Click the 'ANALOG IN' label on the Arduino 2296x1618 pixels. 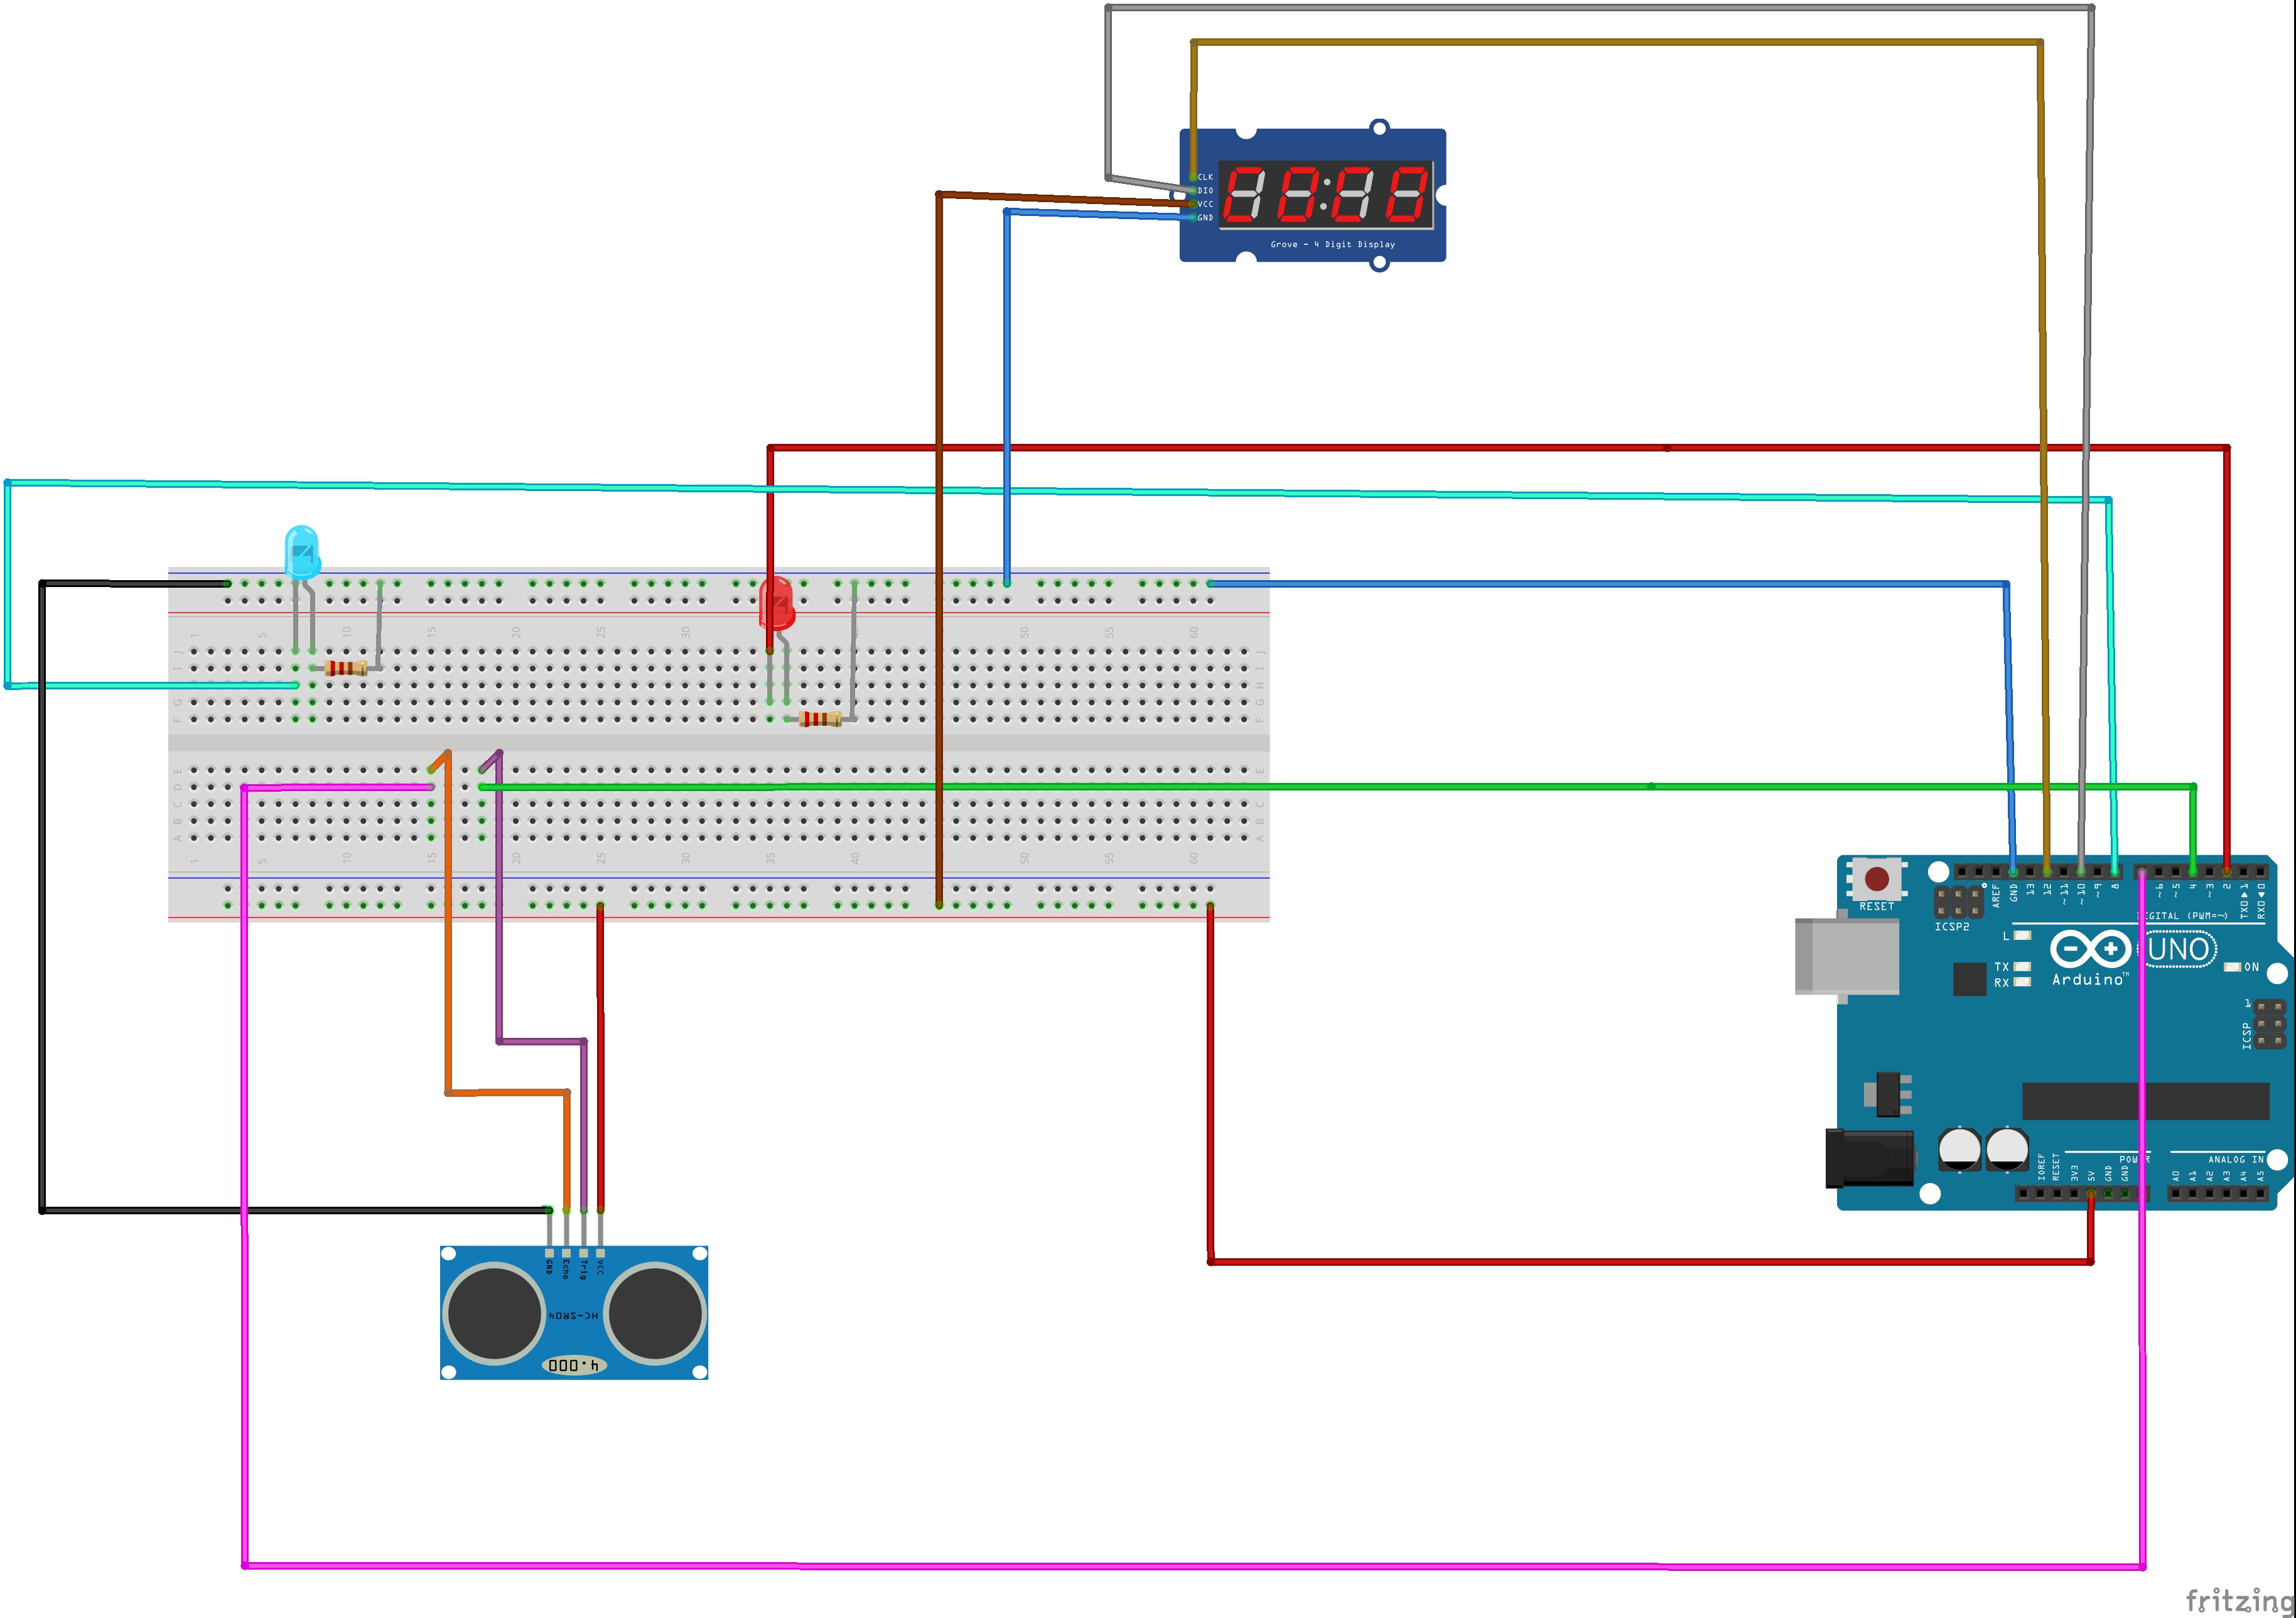click(x=2236, y=1160)
